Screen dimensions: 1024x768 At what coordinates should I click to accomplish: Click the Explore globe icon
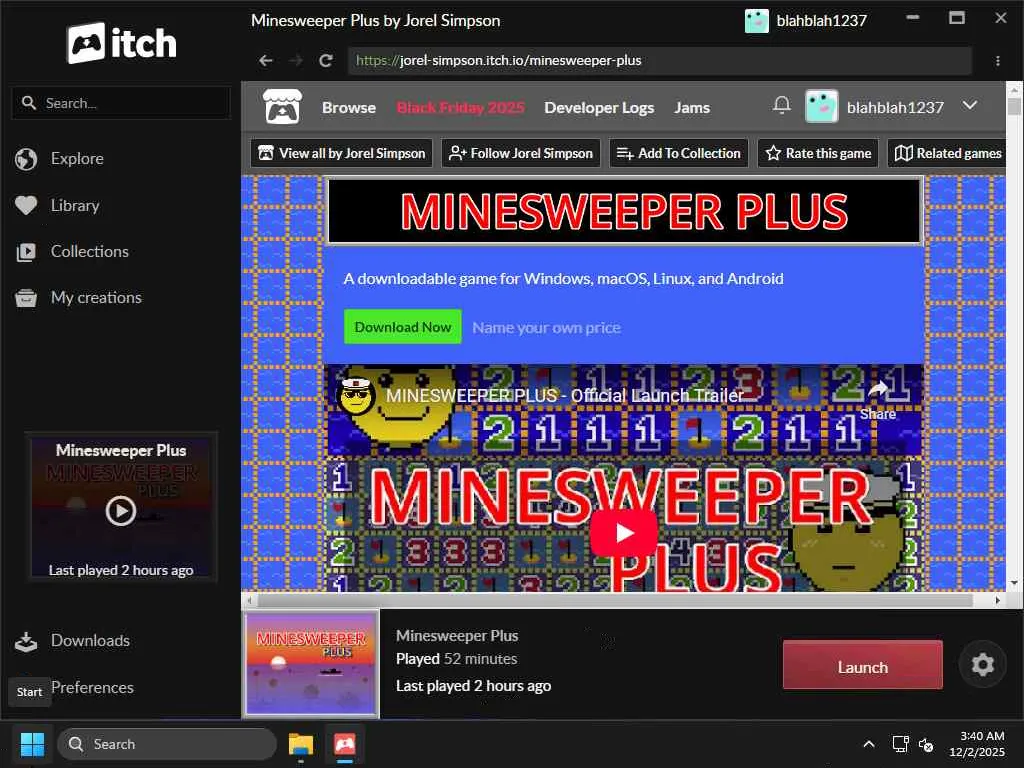[26, 159]
